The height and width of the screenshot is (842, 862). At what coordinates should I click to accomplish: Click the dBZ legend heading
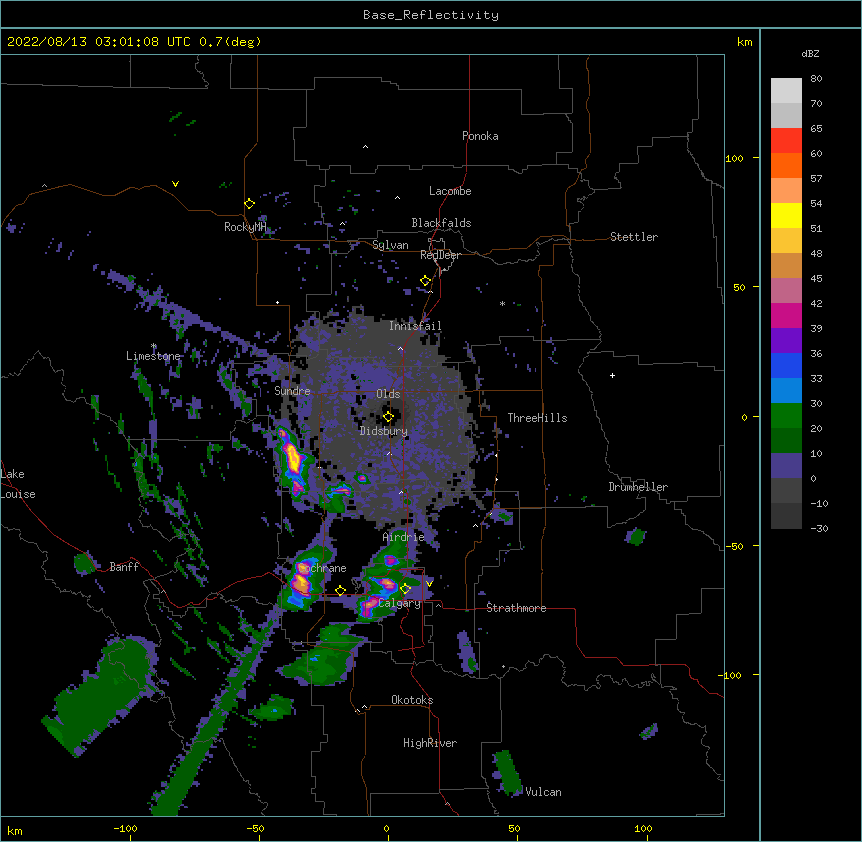(810, 54)
